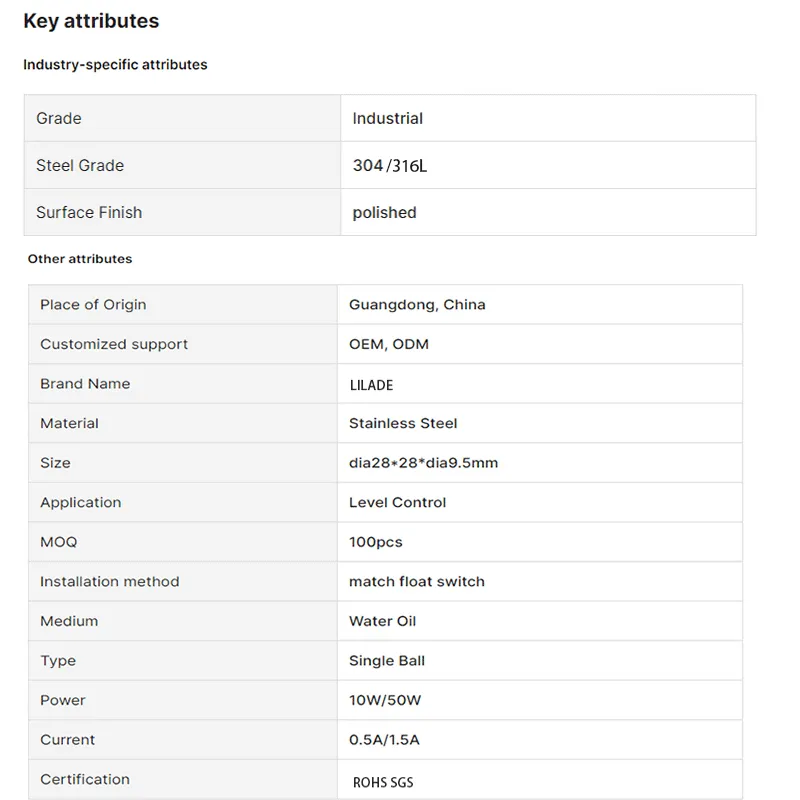Click the dia28*28*dia9.5mm size value
The image size is (800, 800).
click(x=423, y=463)
